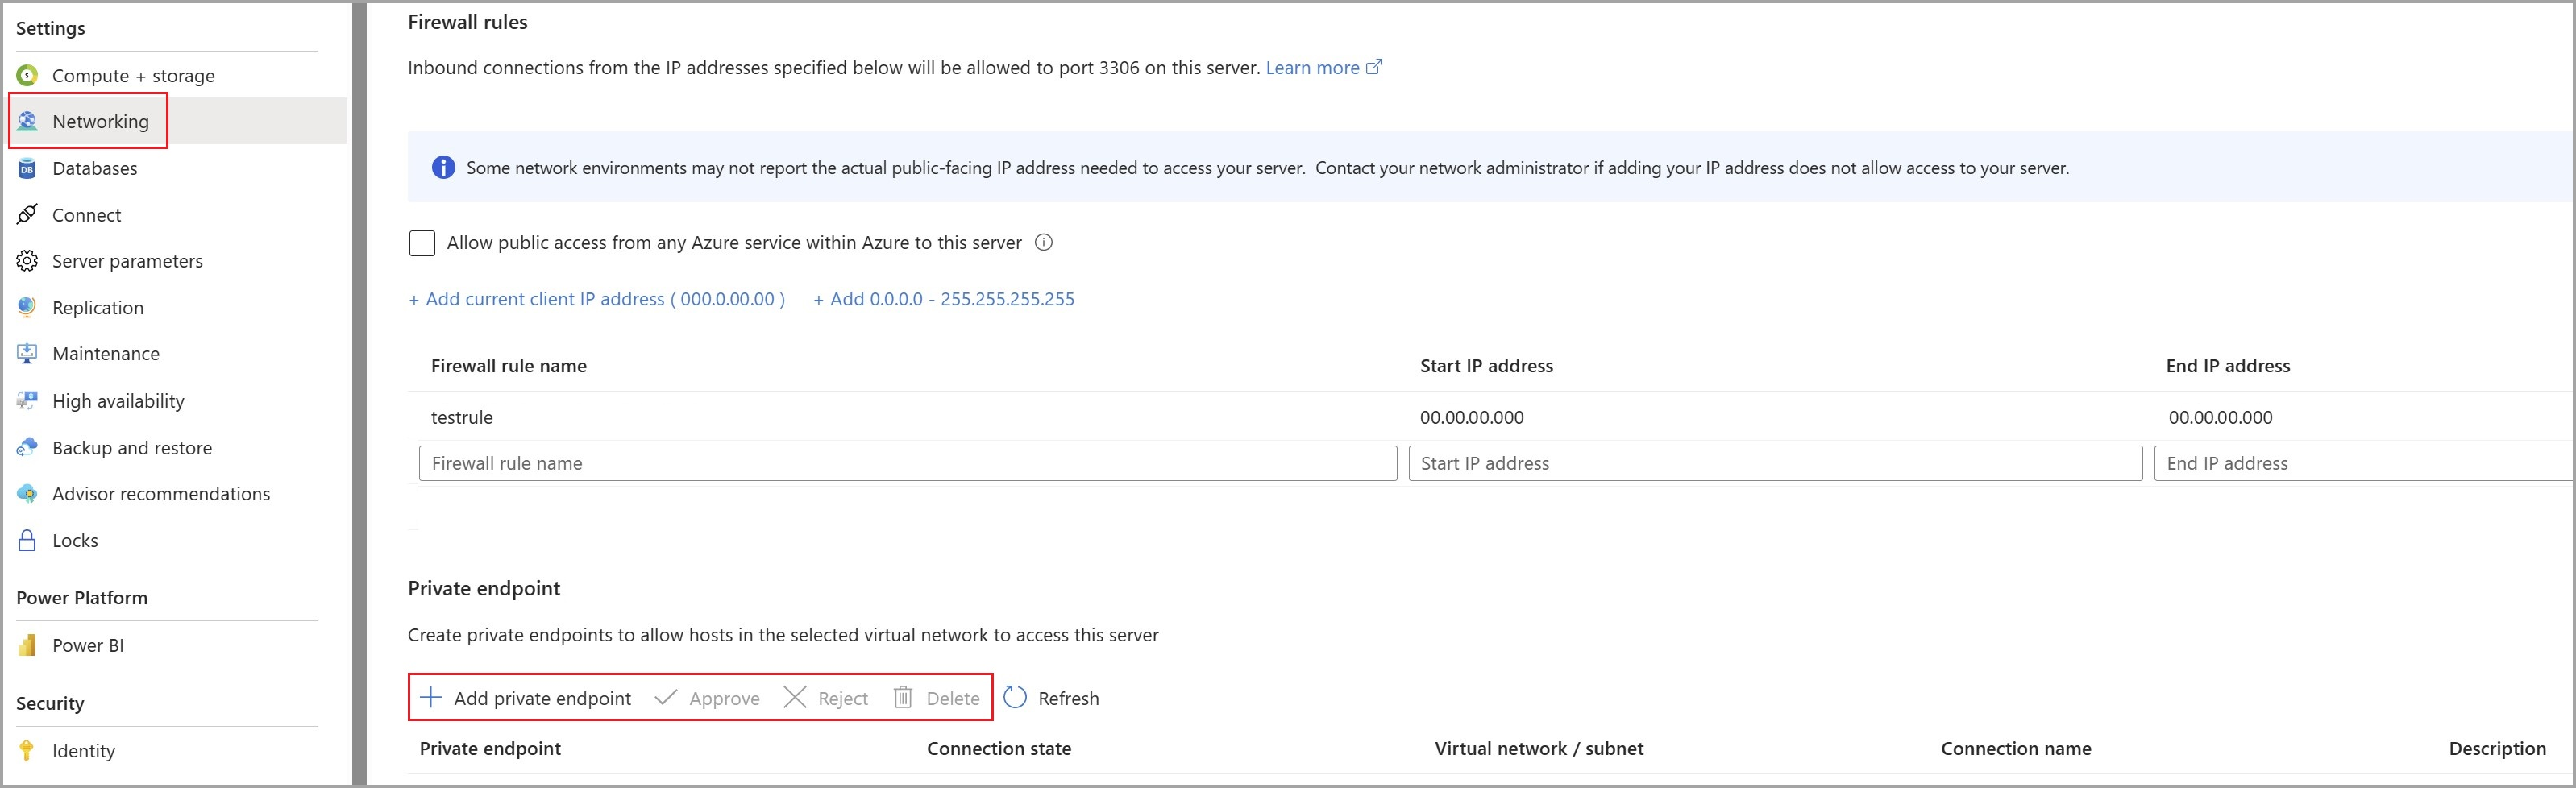
Task: Click the Approve checkmark icon
Action: pos(666,697)
